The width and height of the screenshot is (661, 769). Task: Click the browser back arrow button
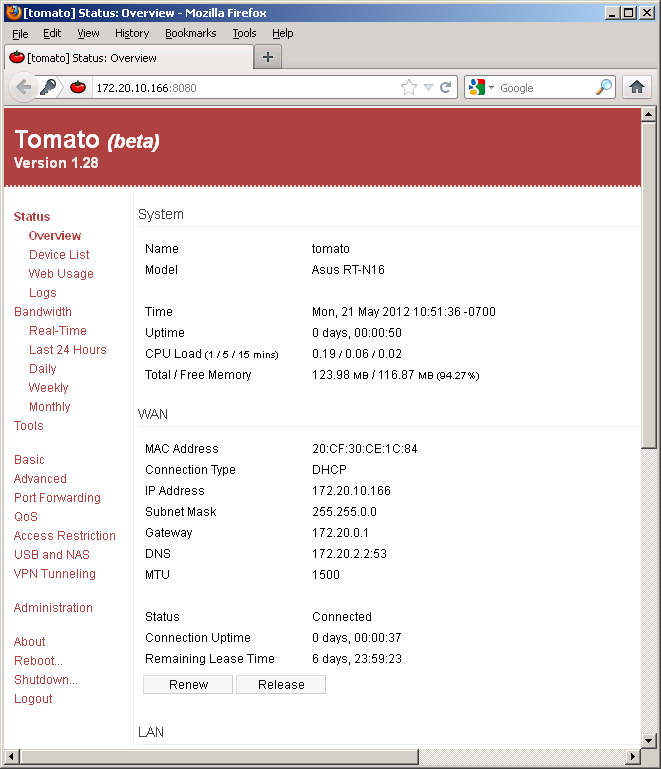point(23,87)
